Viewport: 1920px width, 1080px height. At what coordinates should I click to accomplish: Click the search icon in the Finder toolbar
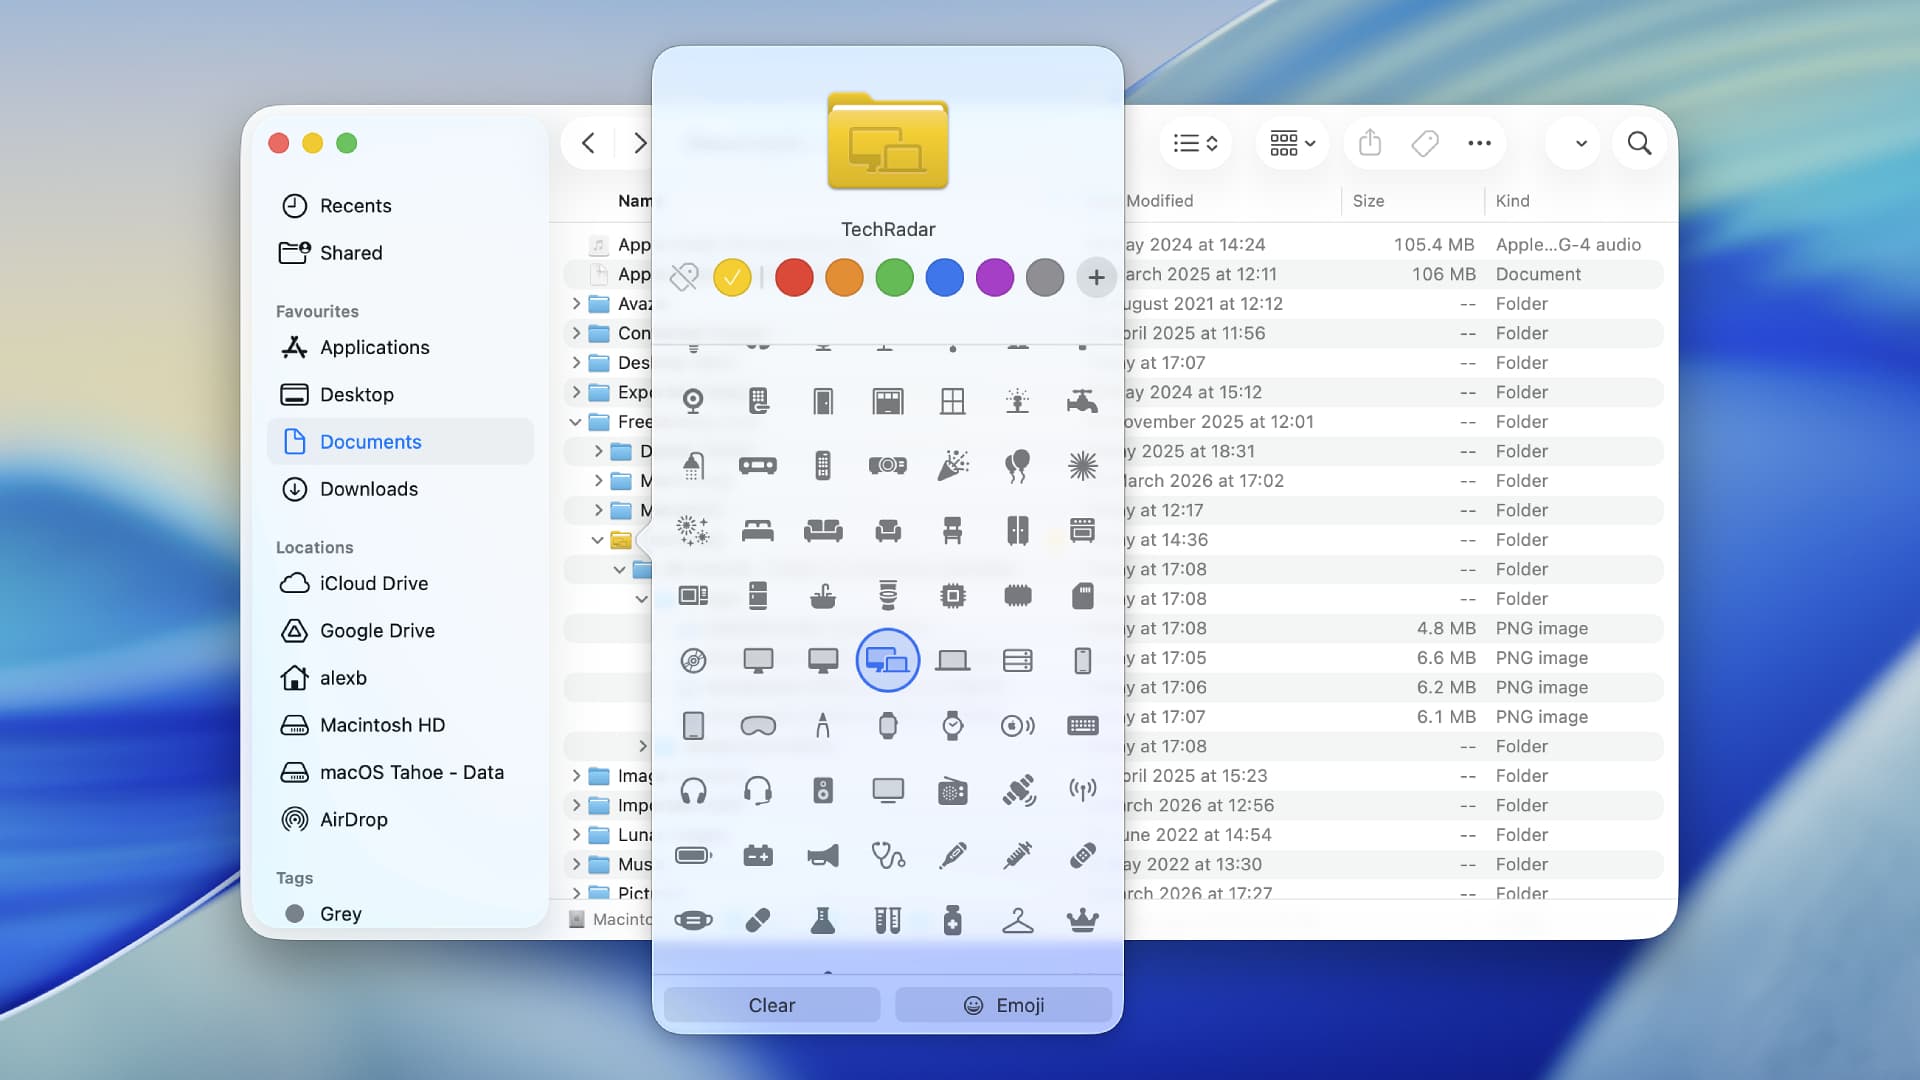pyautogui.click(x=1638, y=143)
